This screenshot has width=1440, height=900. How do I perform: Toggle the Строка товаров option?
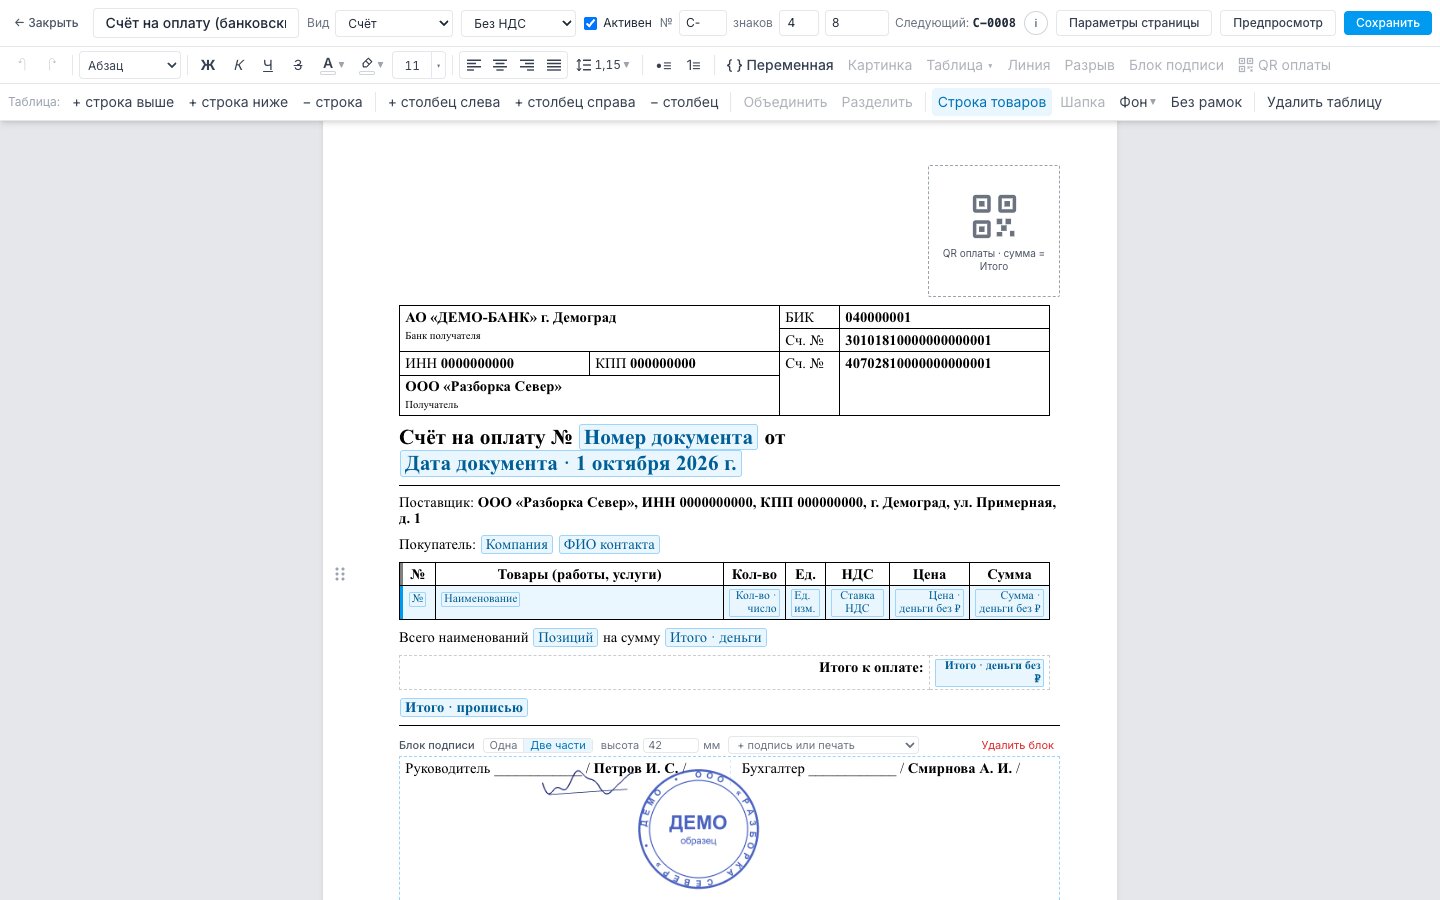(x=992, y=102)
